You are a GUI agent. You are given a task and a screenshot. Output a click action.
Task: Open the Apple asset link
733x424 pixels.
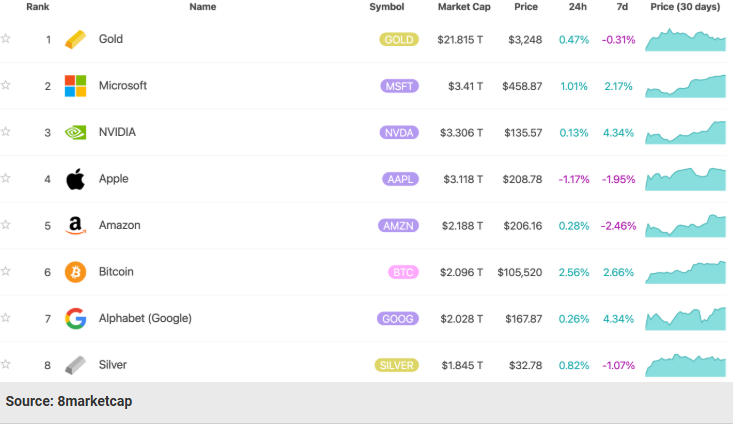[x=114, y=179]
